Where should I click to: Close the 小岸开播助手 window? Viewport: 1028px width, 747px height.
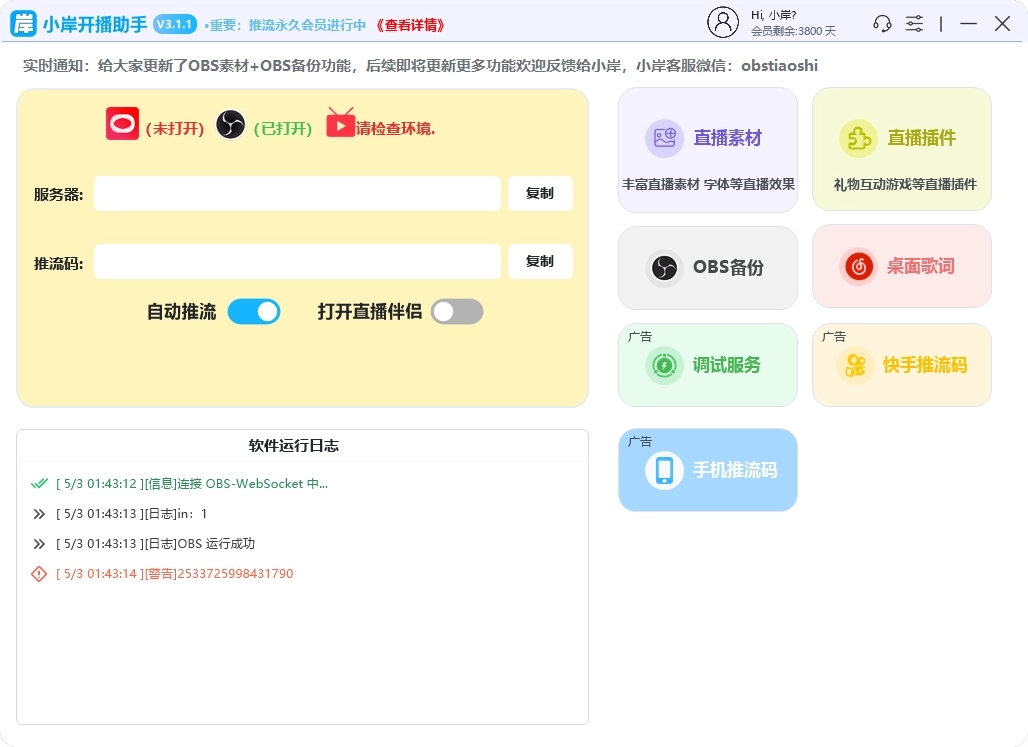1002,24
